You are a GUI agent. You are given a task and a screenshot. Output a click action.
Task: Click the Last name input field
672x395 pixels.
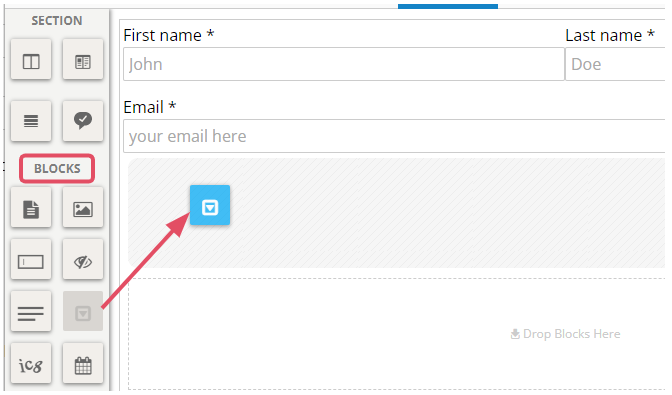pyautogui.click(x=615, y=64)
